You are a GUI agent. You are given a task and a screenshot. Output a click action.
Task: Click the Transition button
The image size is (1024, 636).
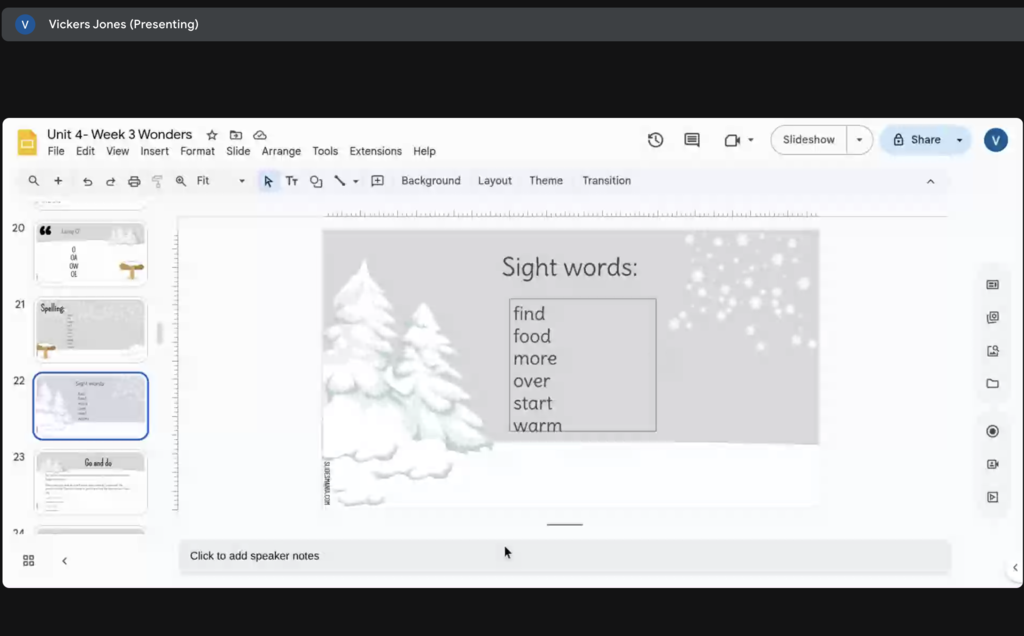606,181
